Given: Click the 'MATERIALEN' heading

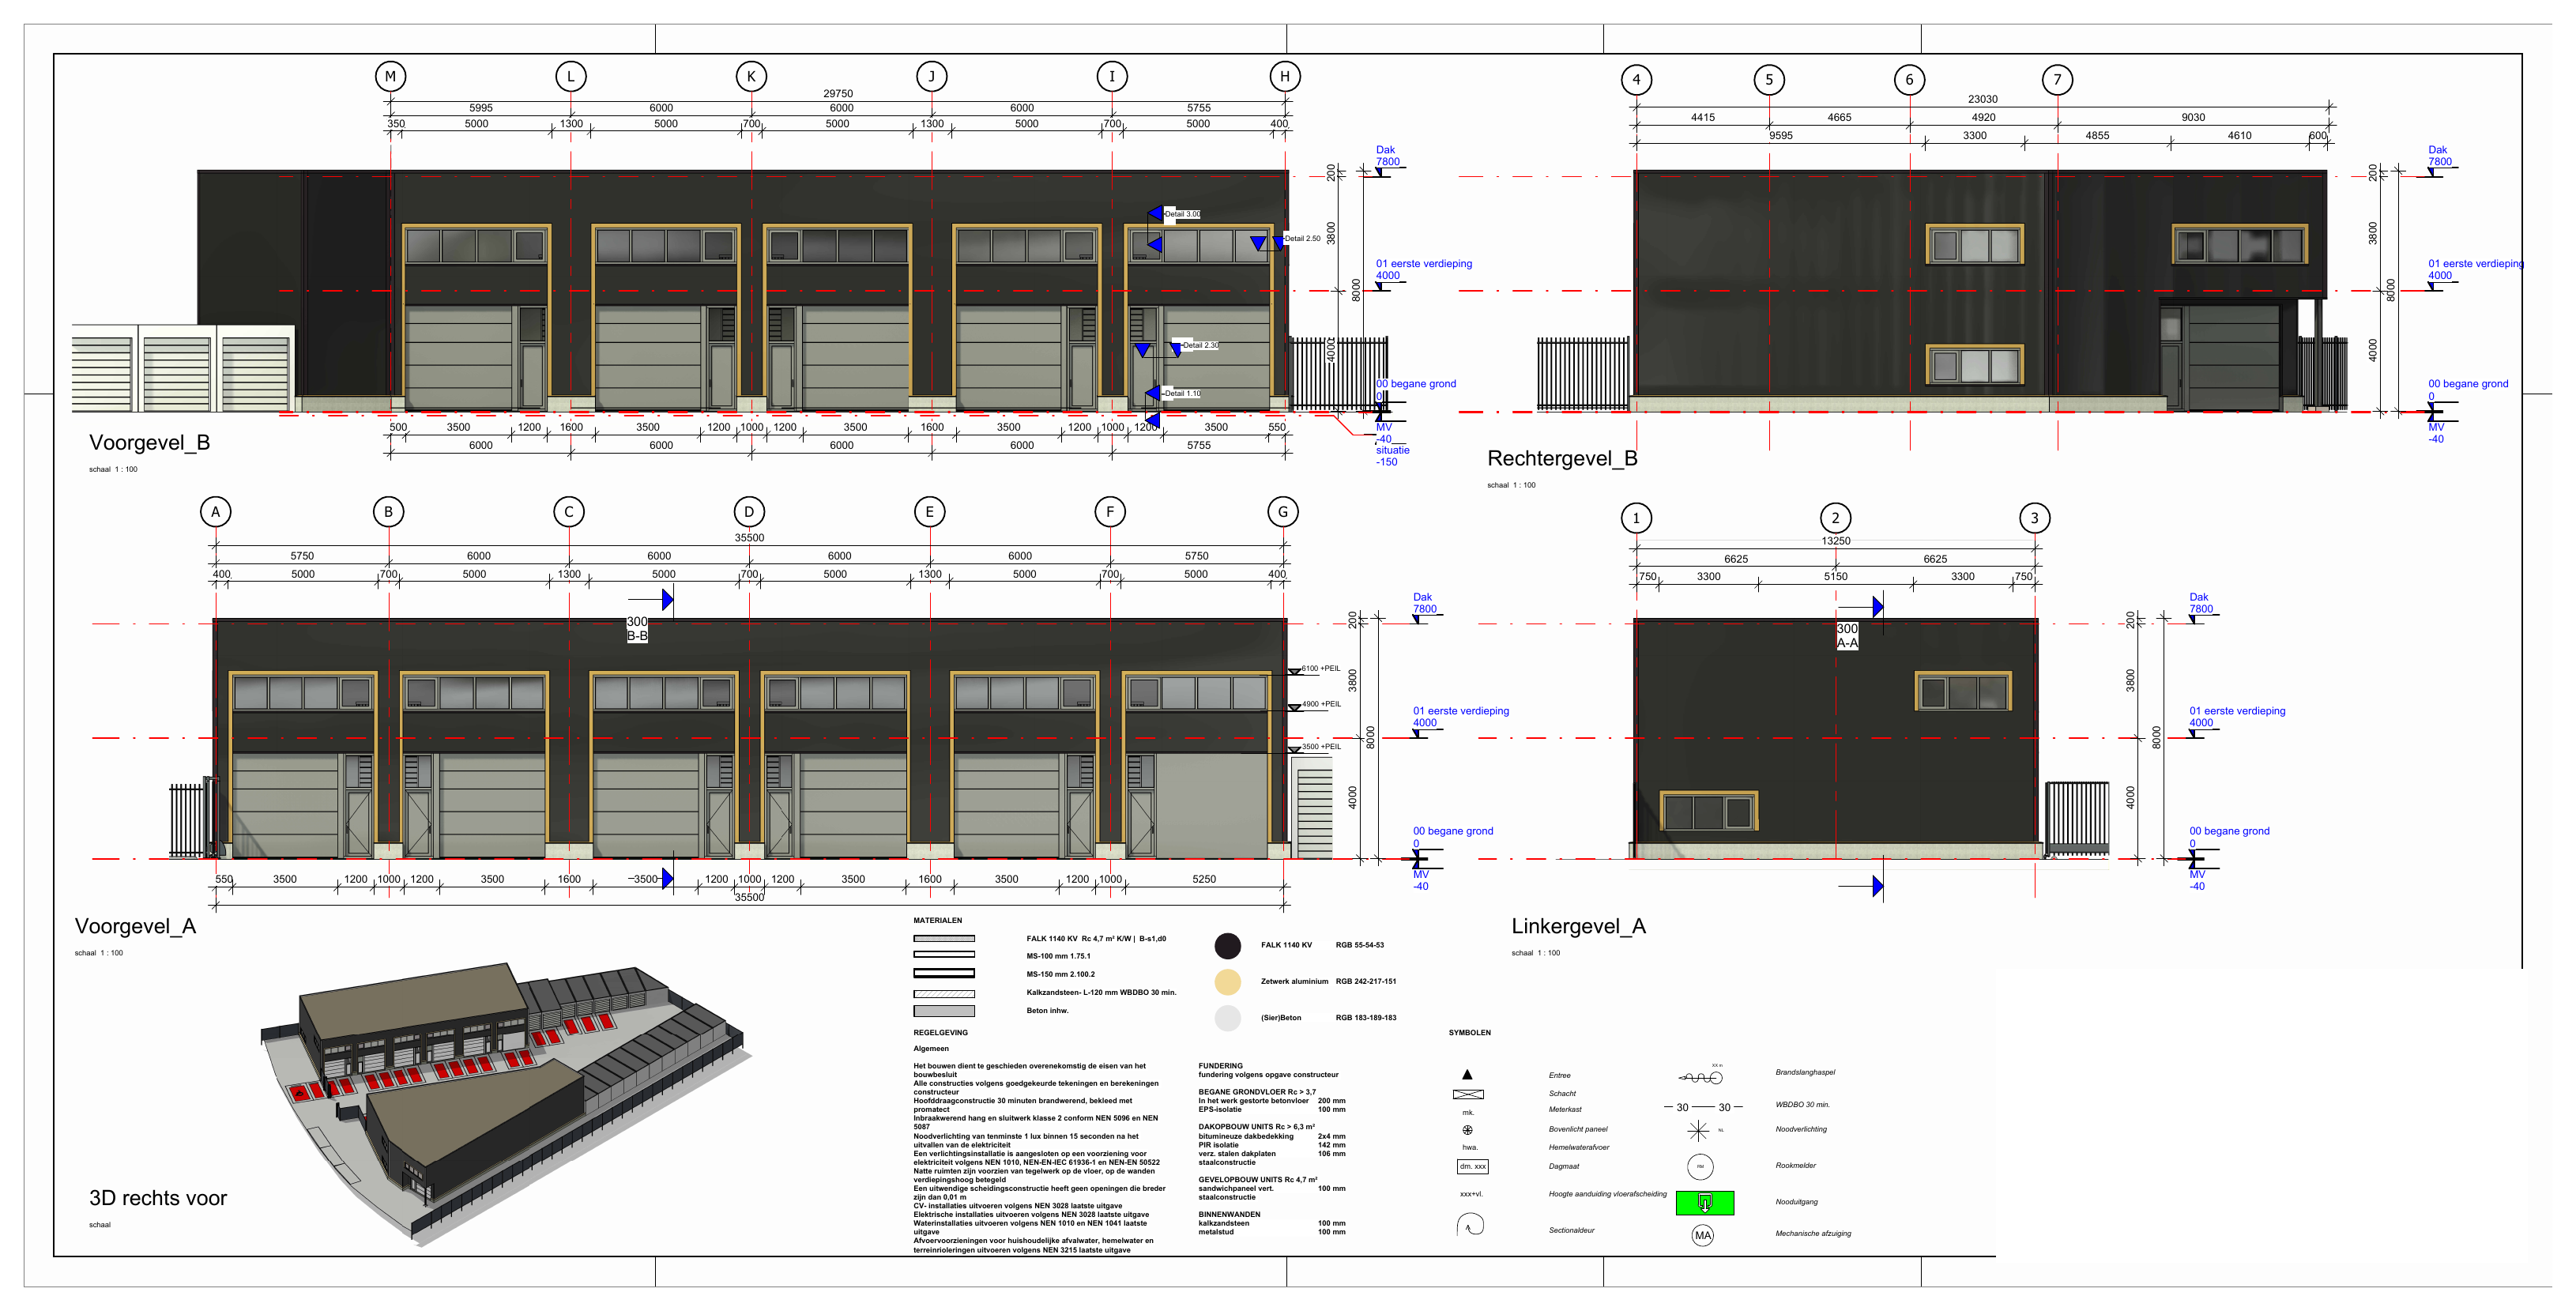Looking at the screenshot, I should pos(937,920).
